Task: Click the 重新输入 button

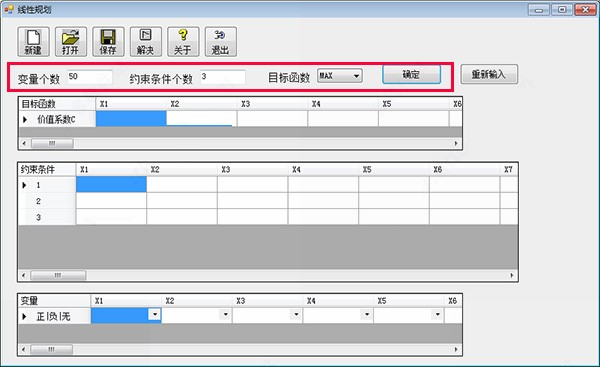Action: click(x=489, y=74)
